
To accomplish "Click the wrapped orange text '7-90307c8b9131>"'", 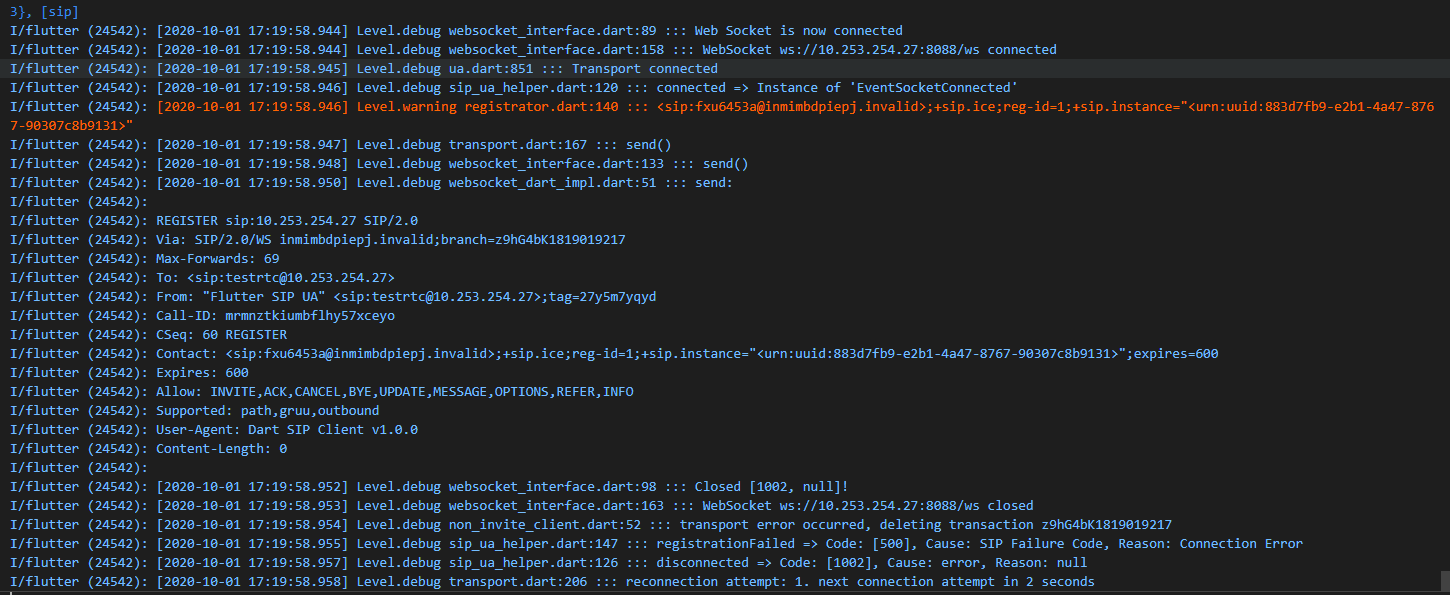I will tap(71, 125).
